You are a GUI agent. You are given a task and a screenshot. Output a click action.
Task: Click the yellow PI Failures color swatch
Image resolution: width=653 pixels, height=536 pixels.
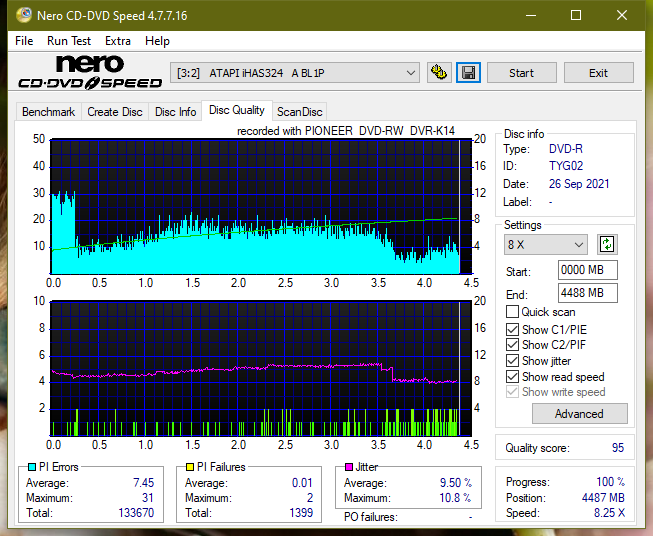190,467
